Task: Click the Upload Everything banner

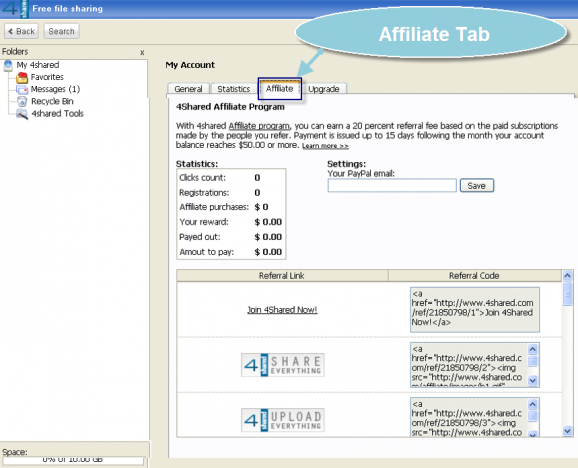Action: point(283,420)
